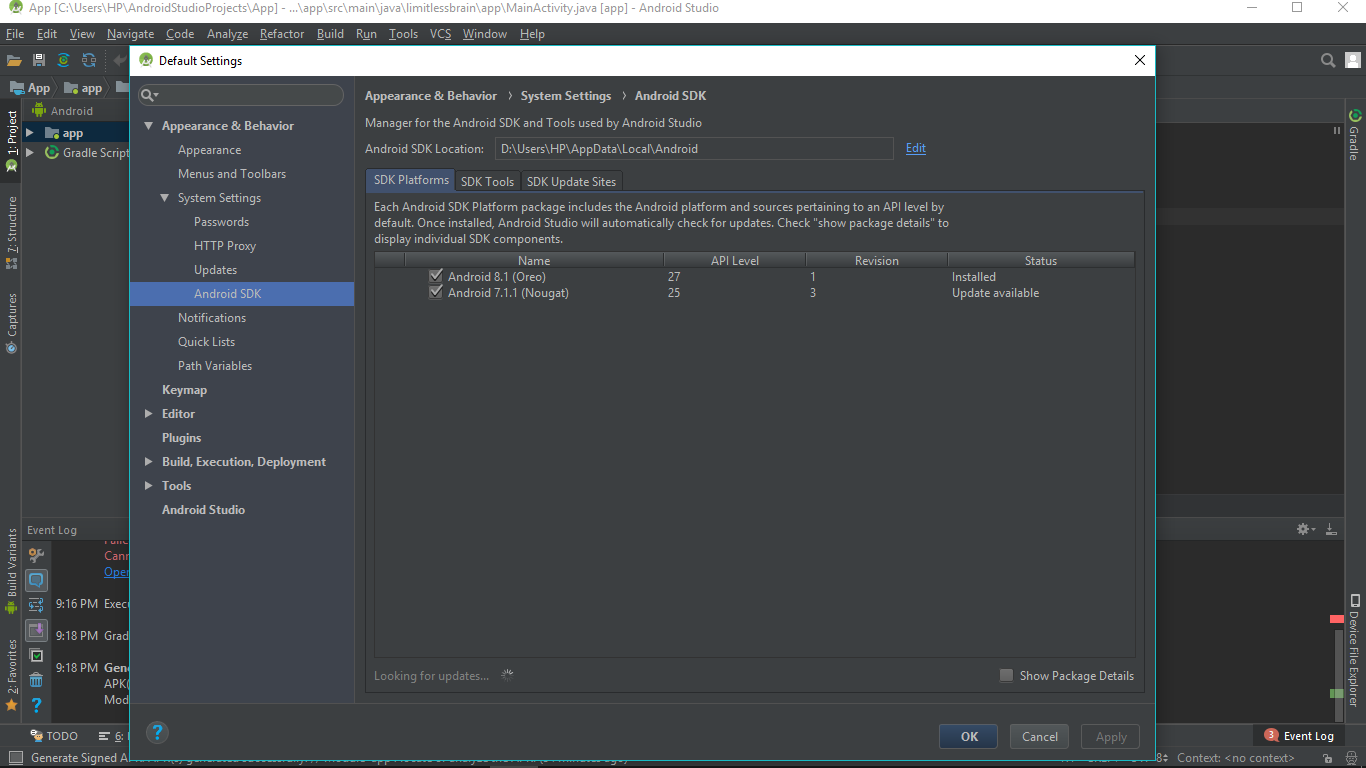
Task: Click the Event Log help question icon
Action: 36,705
